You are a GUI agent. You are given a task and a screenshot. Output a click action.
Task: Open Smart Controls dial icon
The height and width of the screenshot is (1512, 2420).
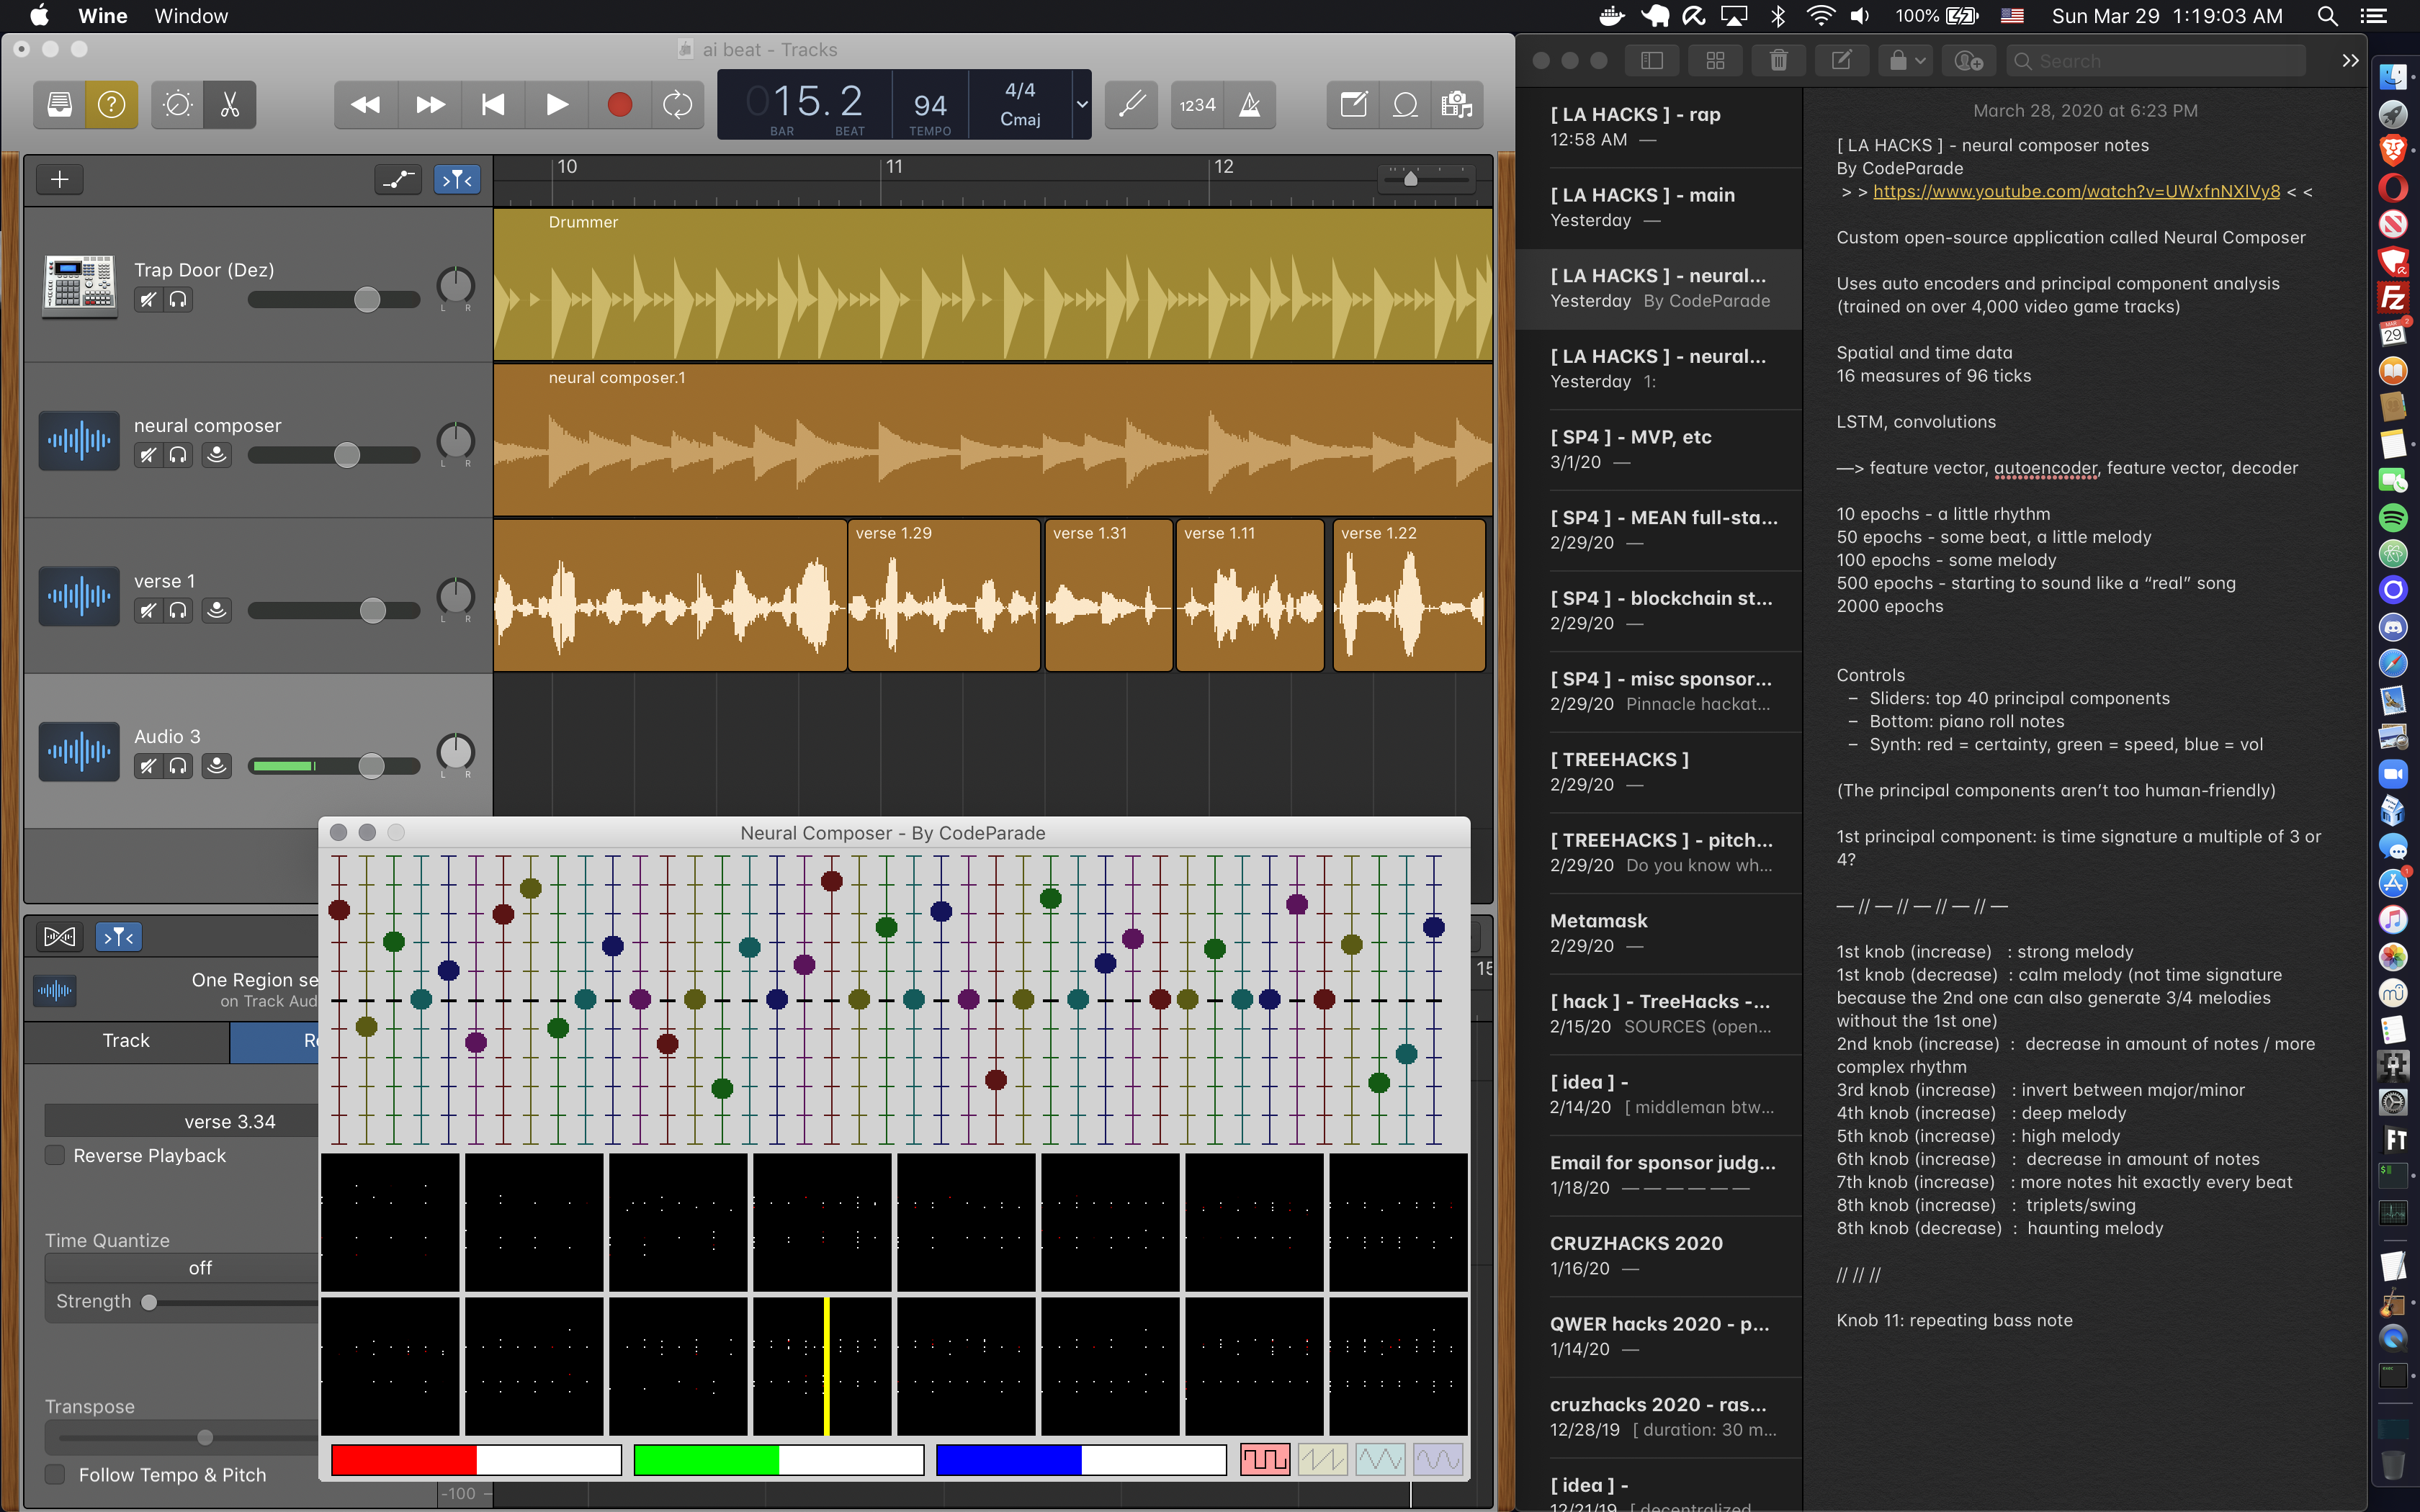tap(178, 104)
